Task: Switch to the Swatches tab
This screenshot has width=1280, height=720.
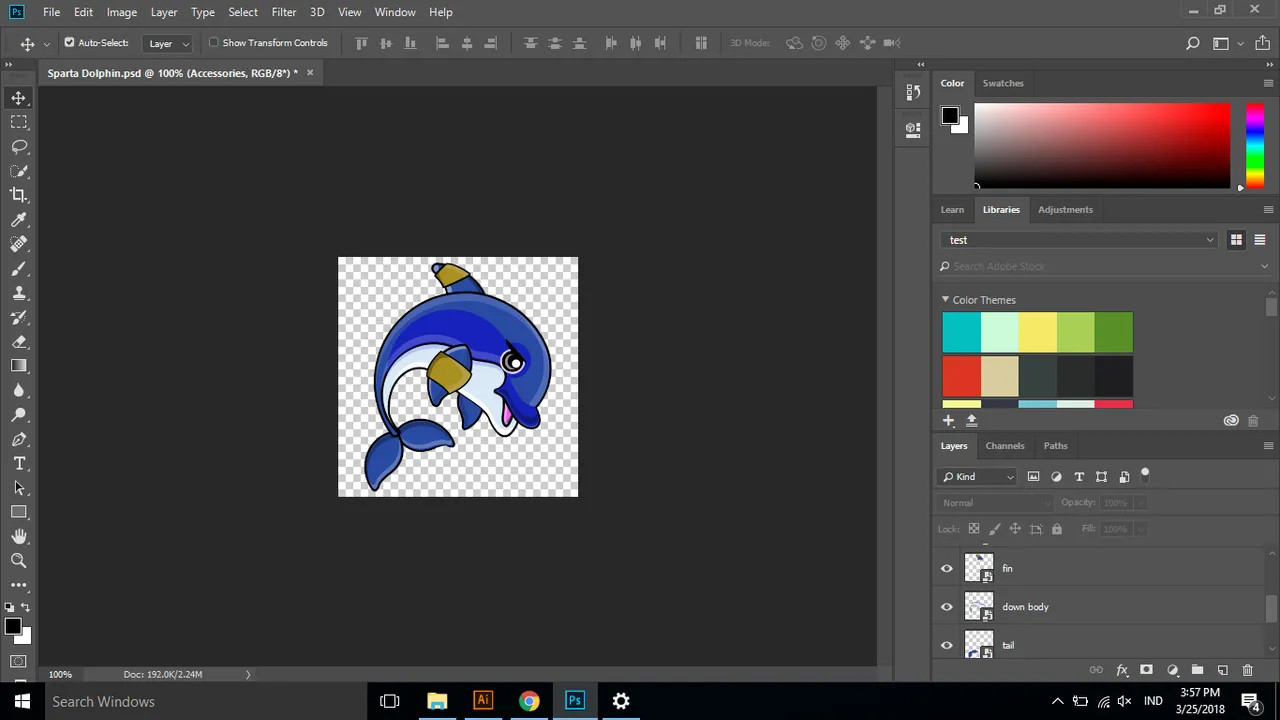Action: pyautogui.click(x=1003, y=83)
